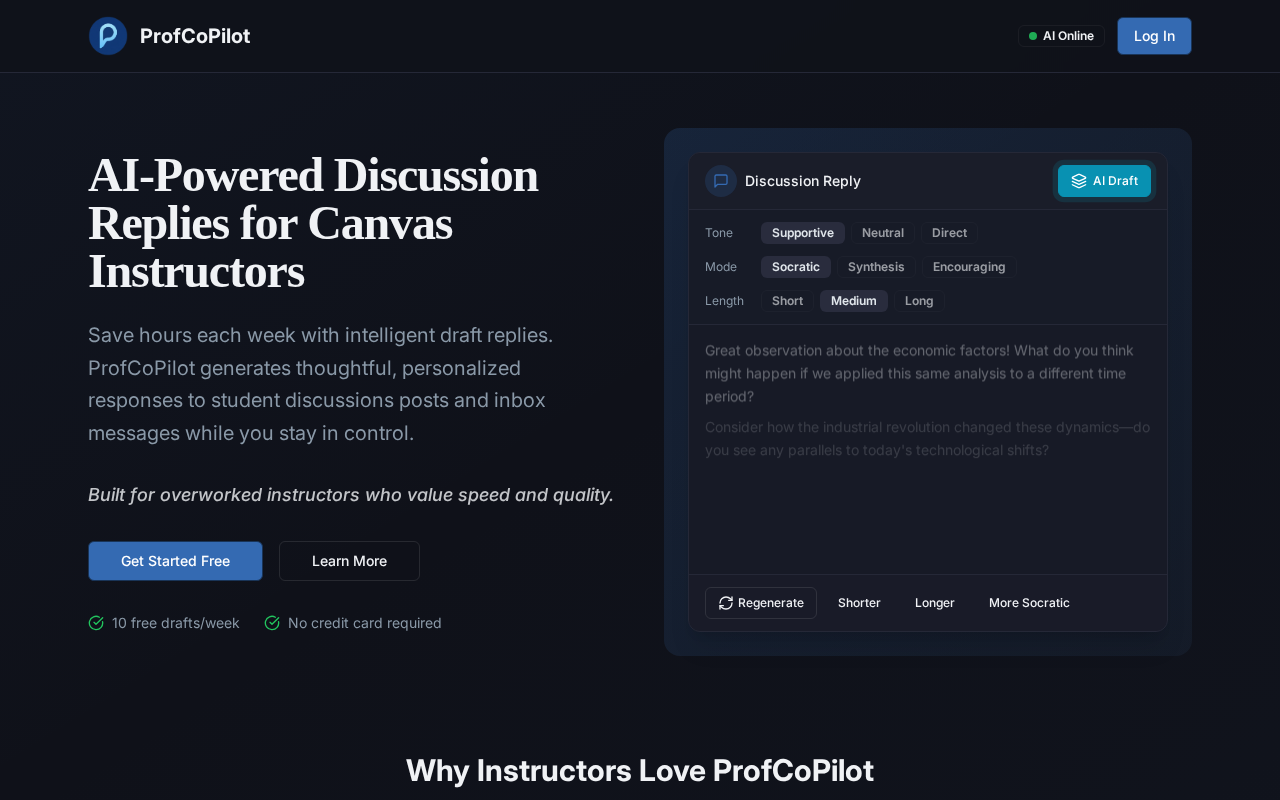The width and height of the screenshot is (1280, 800).
Task: Click the Discussion Reply panel title
Action: point(803,181)
